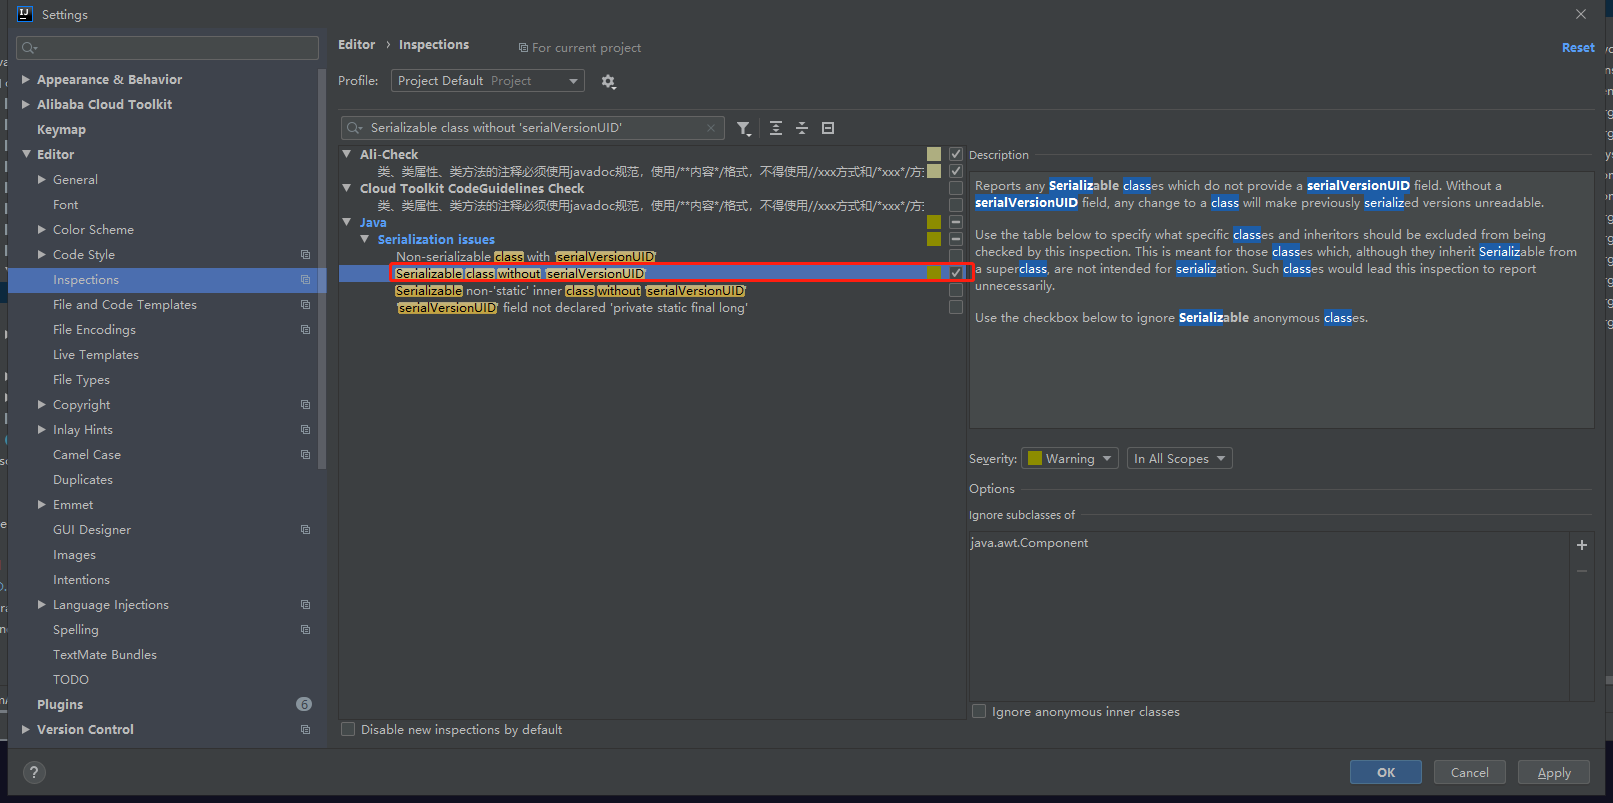This screenshot has height=803, width=1613.
Task: Click the search icon in settings search box
Action: 29,48
